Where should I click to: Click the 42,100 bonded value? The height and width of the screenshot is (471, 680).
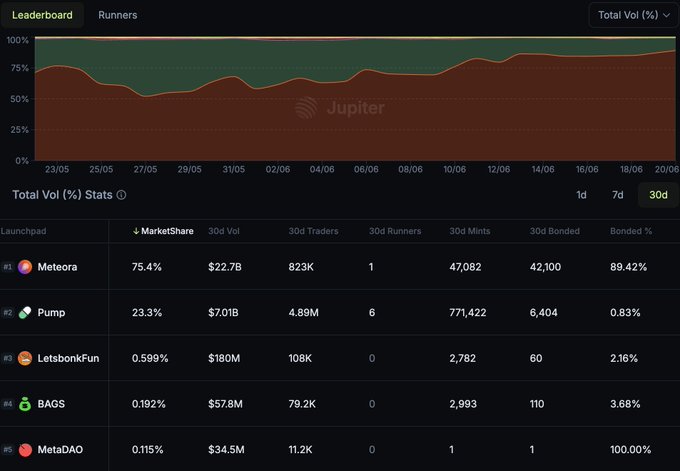click(x=545, y=267)
